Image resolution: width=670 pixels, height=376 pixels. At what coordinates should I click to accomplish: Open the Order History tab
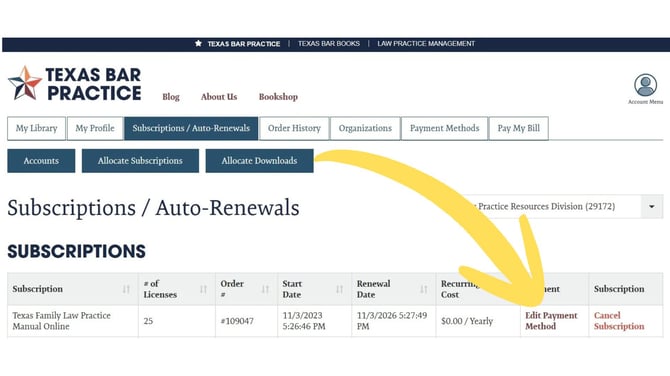click(x=294, y=128)
